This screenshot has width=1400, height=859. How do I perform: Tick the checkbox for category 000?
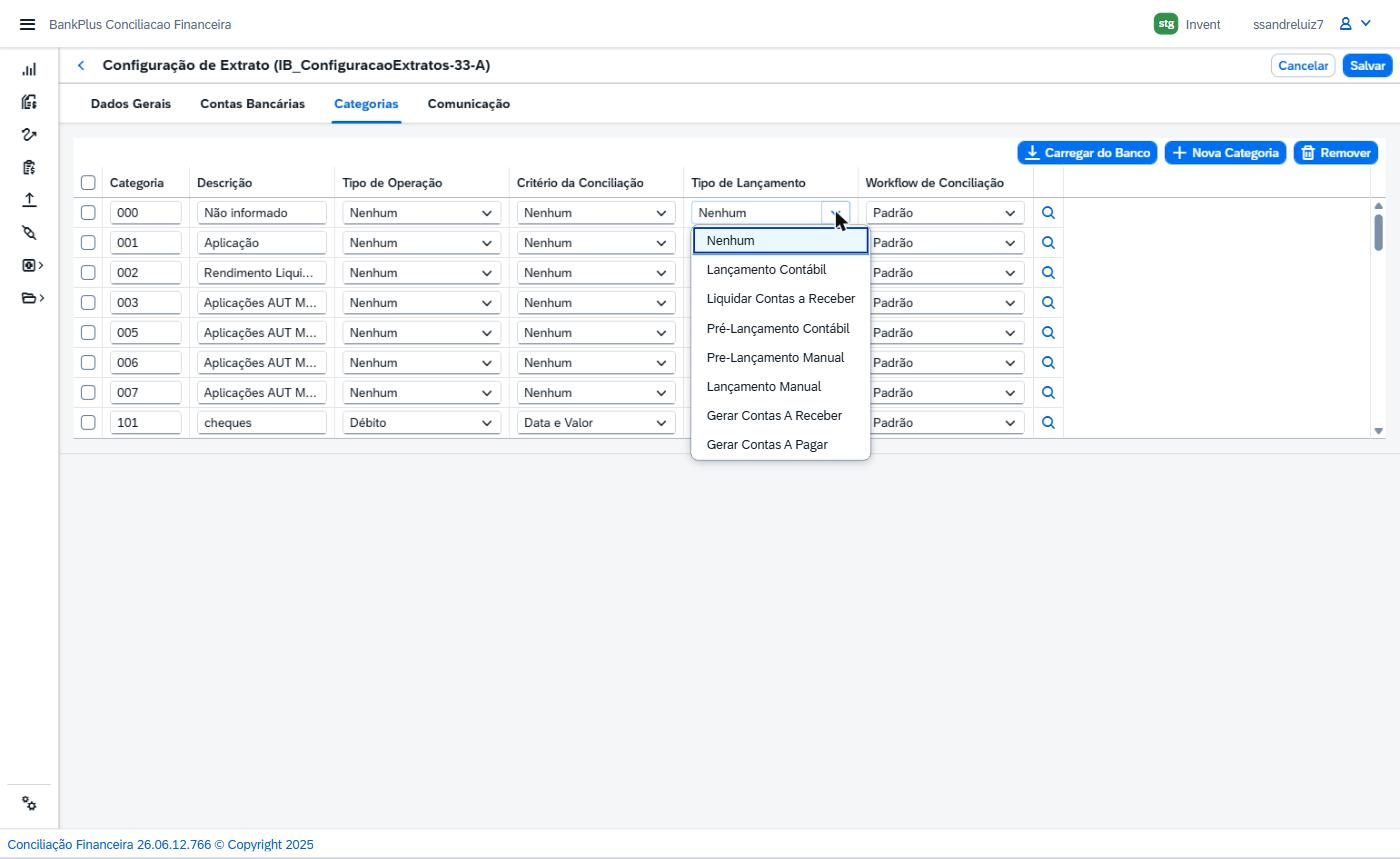coord(88,212)
